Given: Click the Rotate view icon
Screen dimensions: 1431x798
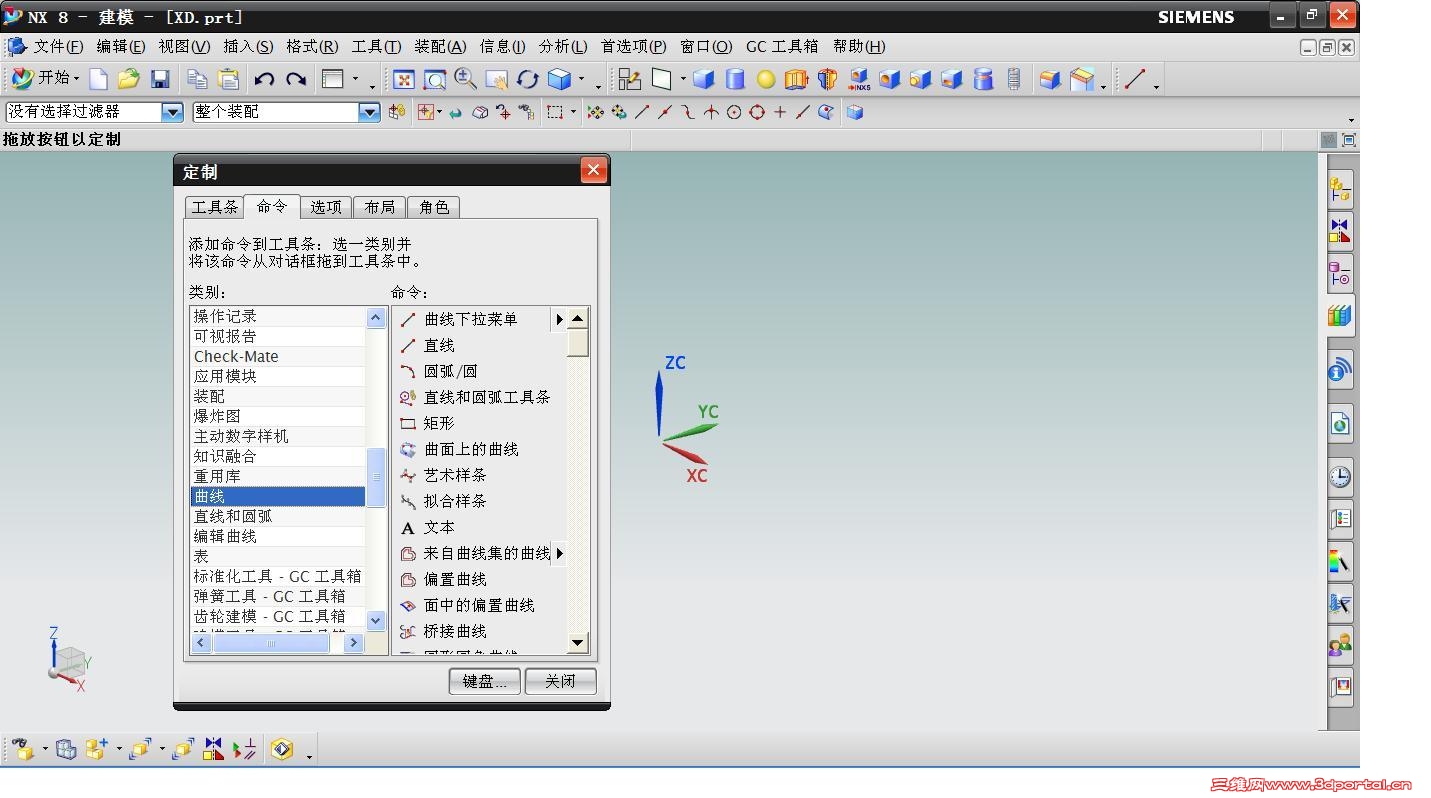Looking at the screenshot, I should pos(527,79).
